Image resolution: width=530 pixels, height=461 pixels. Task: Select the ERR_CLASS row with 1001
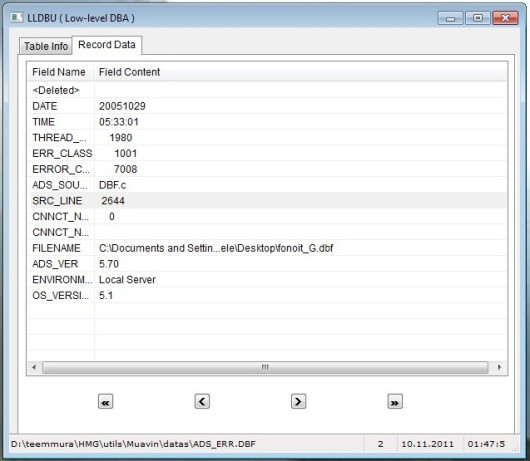pos(267,153)
